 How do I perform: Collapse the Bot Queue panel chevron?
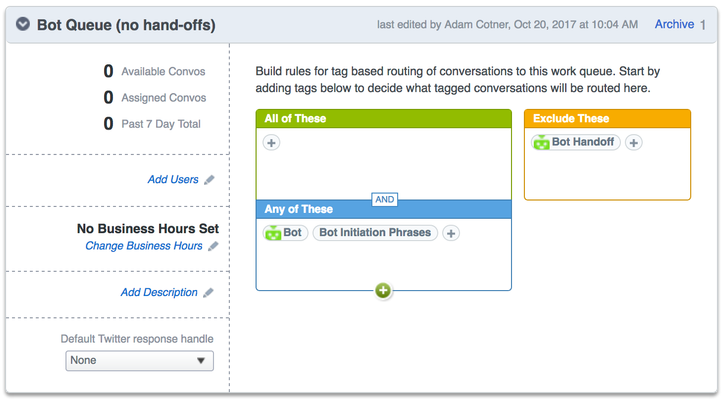(23, 24)
